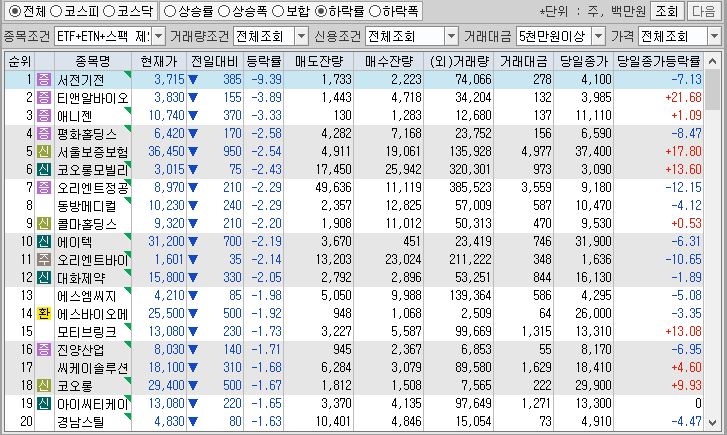Image resolution: width=727 pixels, height=435 pixels.
Task: Click the 증 badge on 티앤알바이오 row
Action: [x=44, y=97]
